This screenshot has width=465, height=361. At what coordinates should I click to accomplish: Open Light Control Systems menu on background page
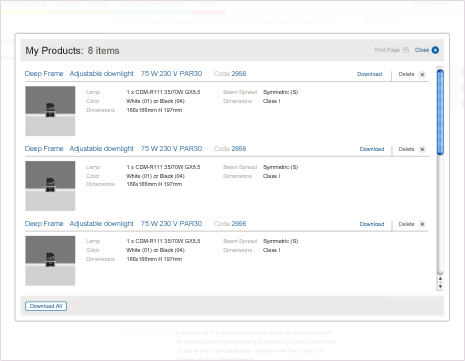tap(151, 4)
